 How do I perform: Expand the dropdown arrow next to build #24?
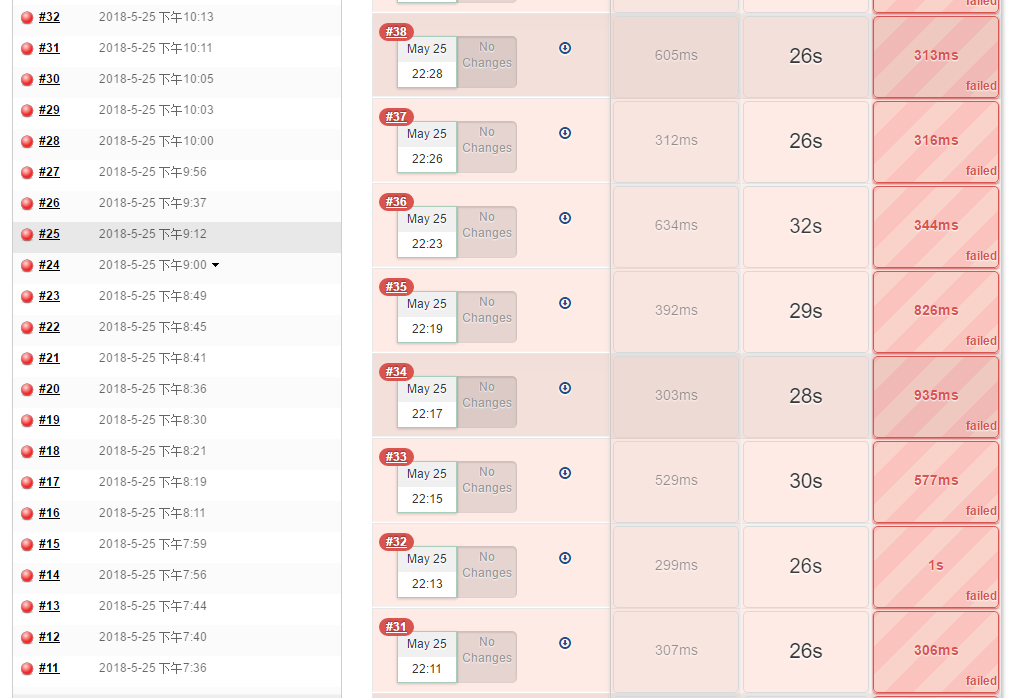coord(216,265)
